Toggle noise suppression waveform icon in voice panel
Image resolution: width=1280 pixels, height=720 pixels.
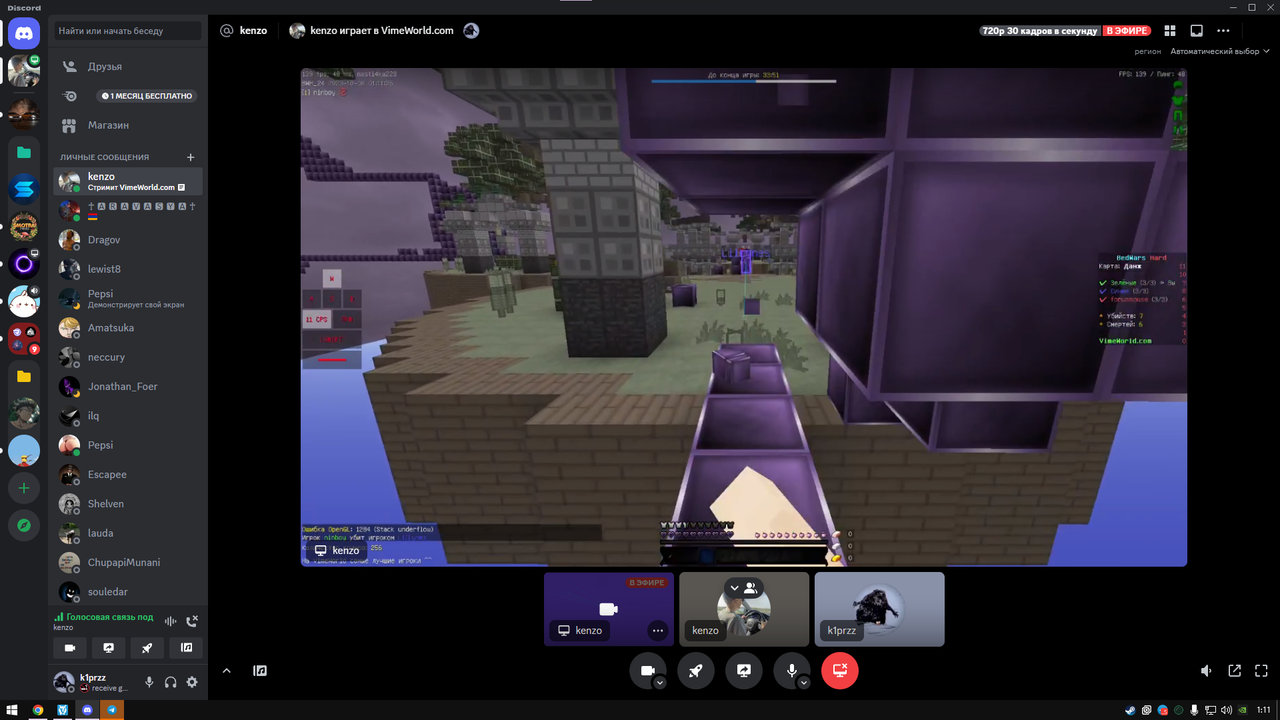tap(171, 621)
